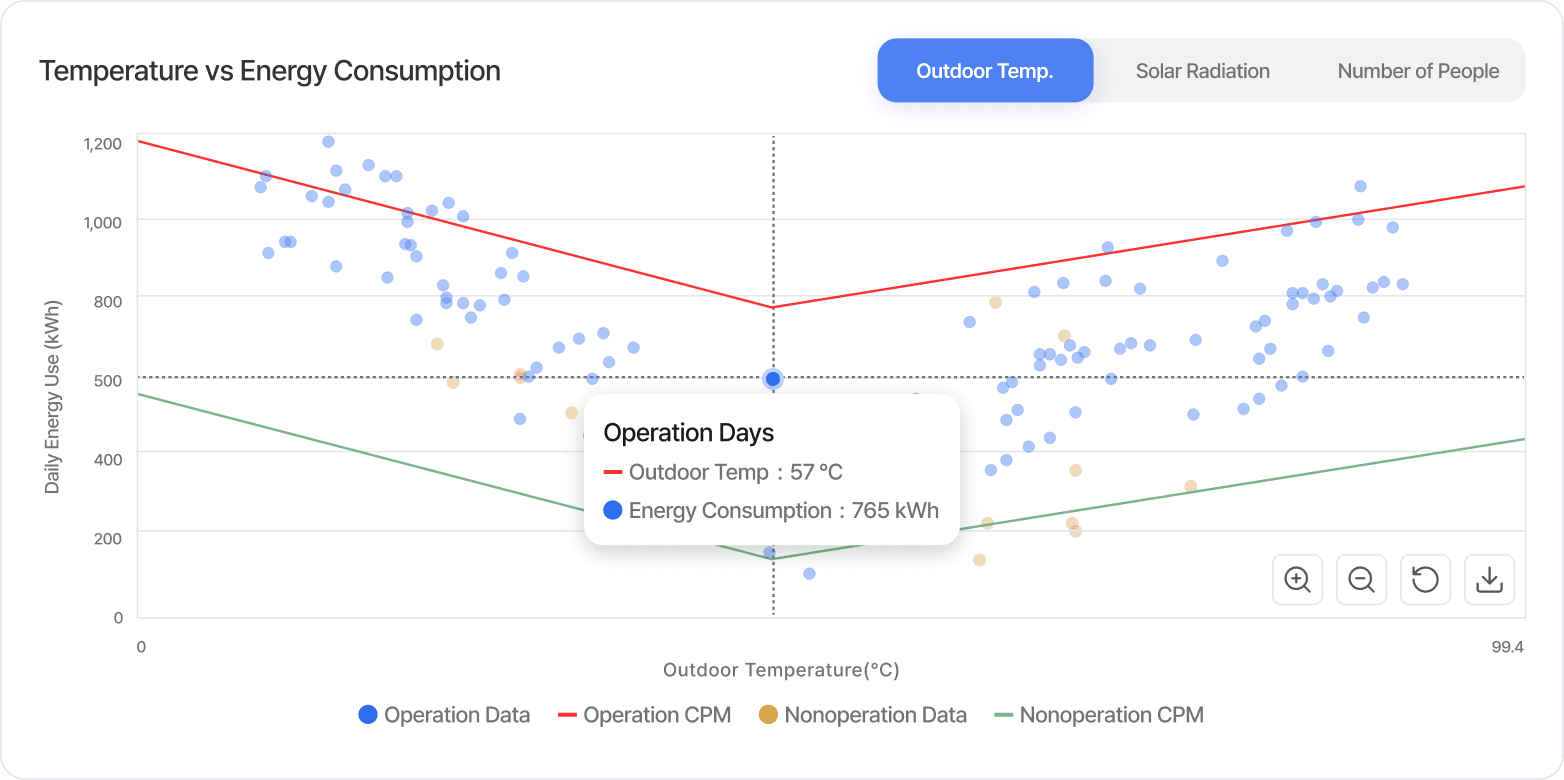Click the download chart icon
Viewport: 1564px width, 780px height.
(1489, 579)
